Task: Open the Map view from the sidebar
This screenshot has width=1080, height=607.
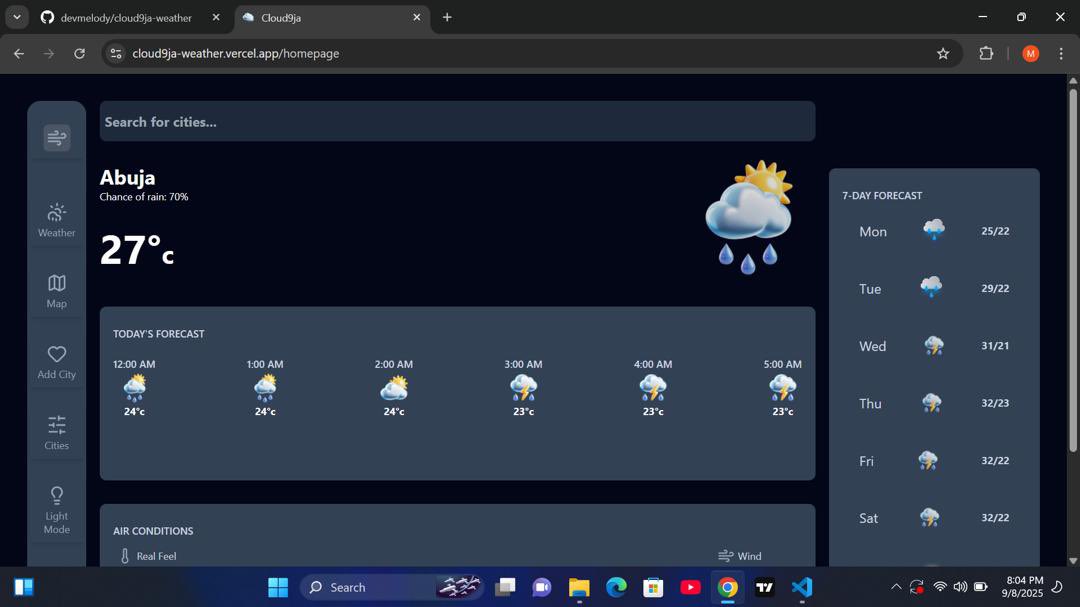Action: [x=56, y=283]
